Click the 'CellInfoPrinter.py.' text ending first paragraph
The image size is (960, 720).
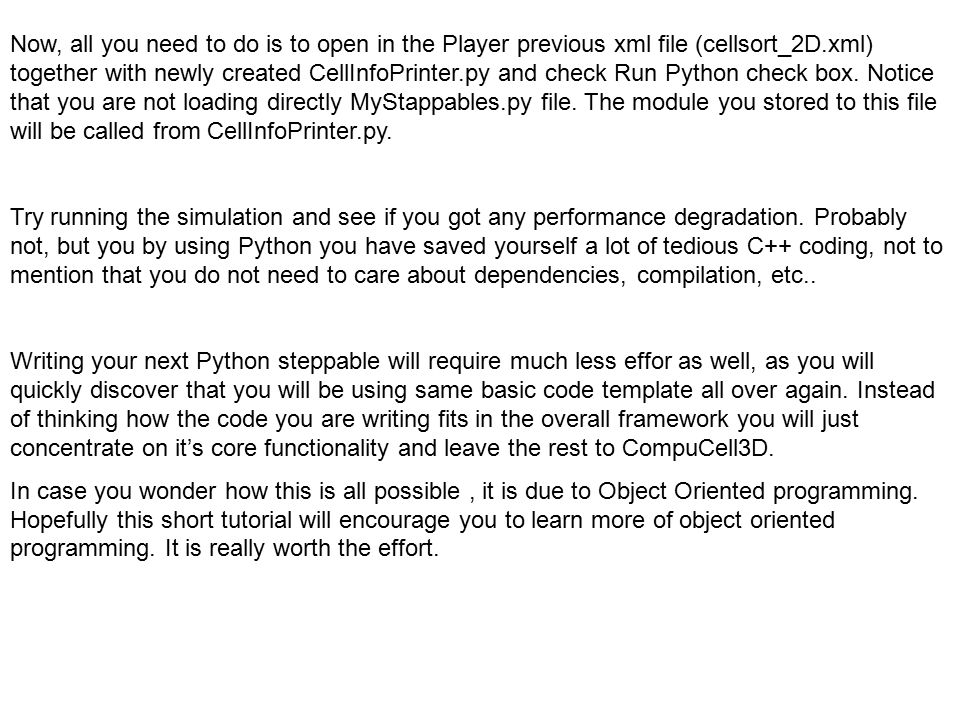coord(299,131)
